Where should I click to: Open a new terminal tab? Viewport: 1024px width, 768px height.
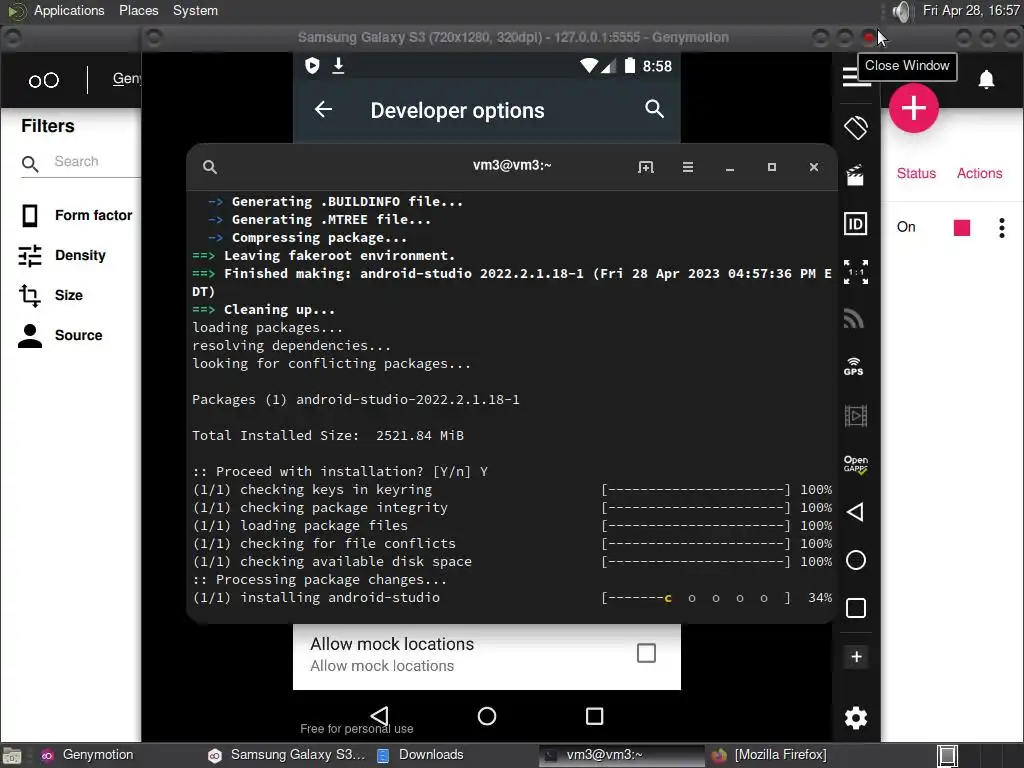coord(645,167)
